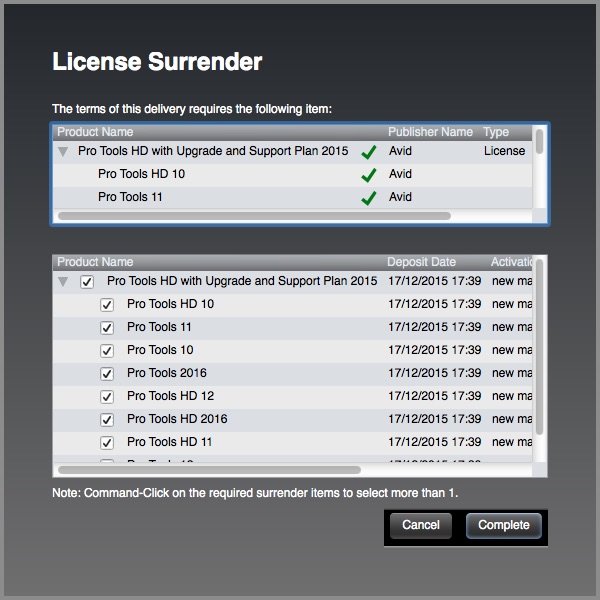
Task: Select the Pro Tools HD 12 row label
Action: [x=170, y=396]
